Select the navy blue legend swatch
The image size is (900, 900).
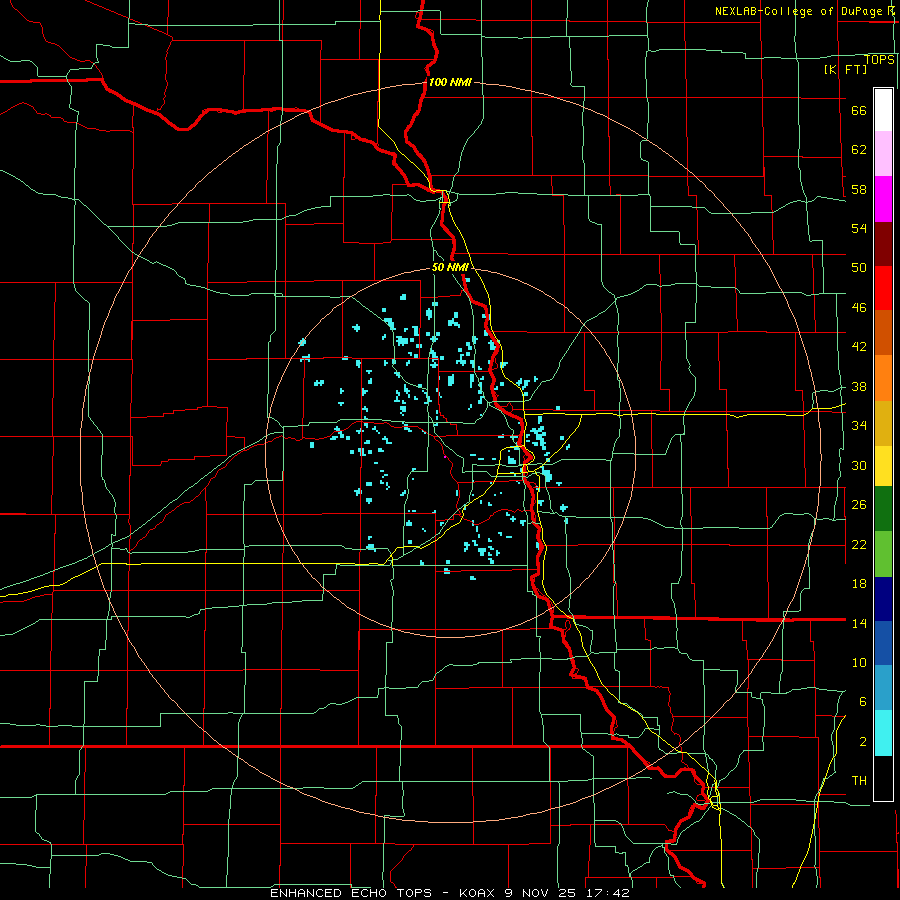883,599
